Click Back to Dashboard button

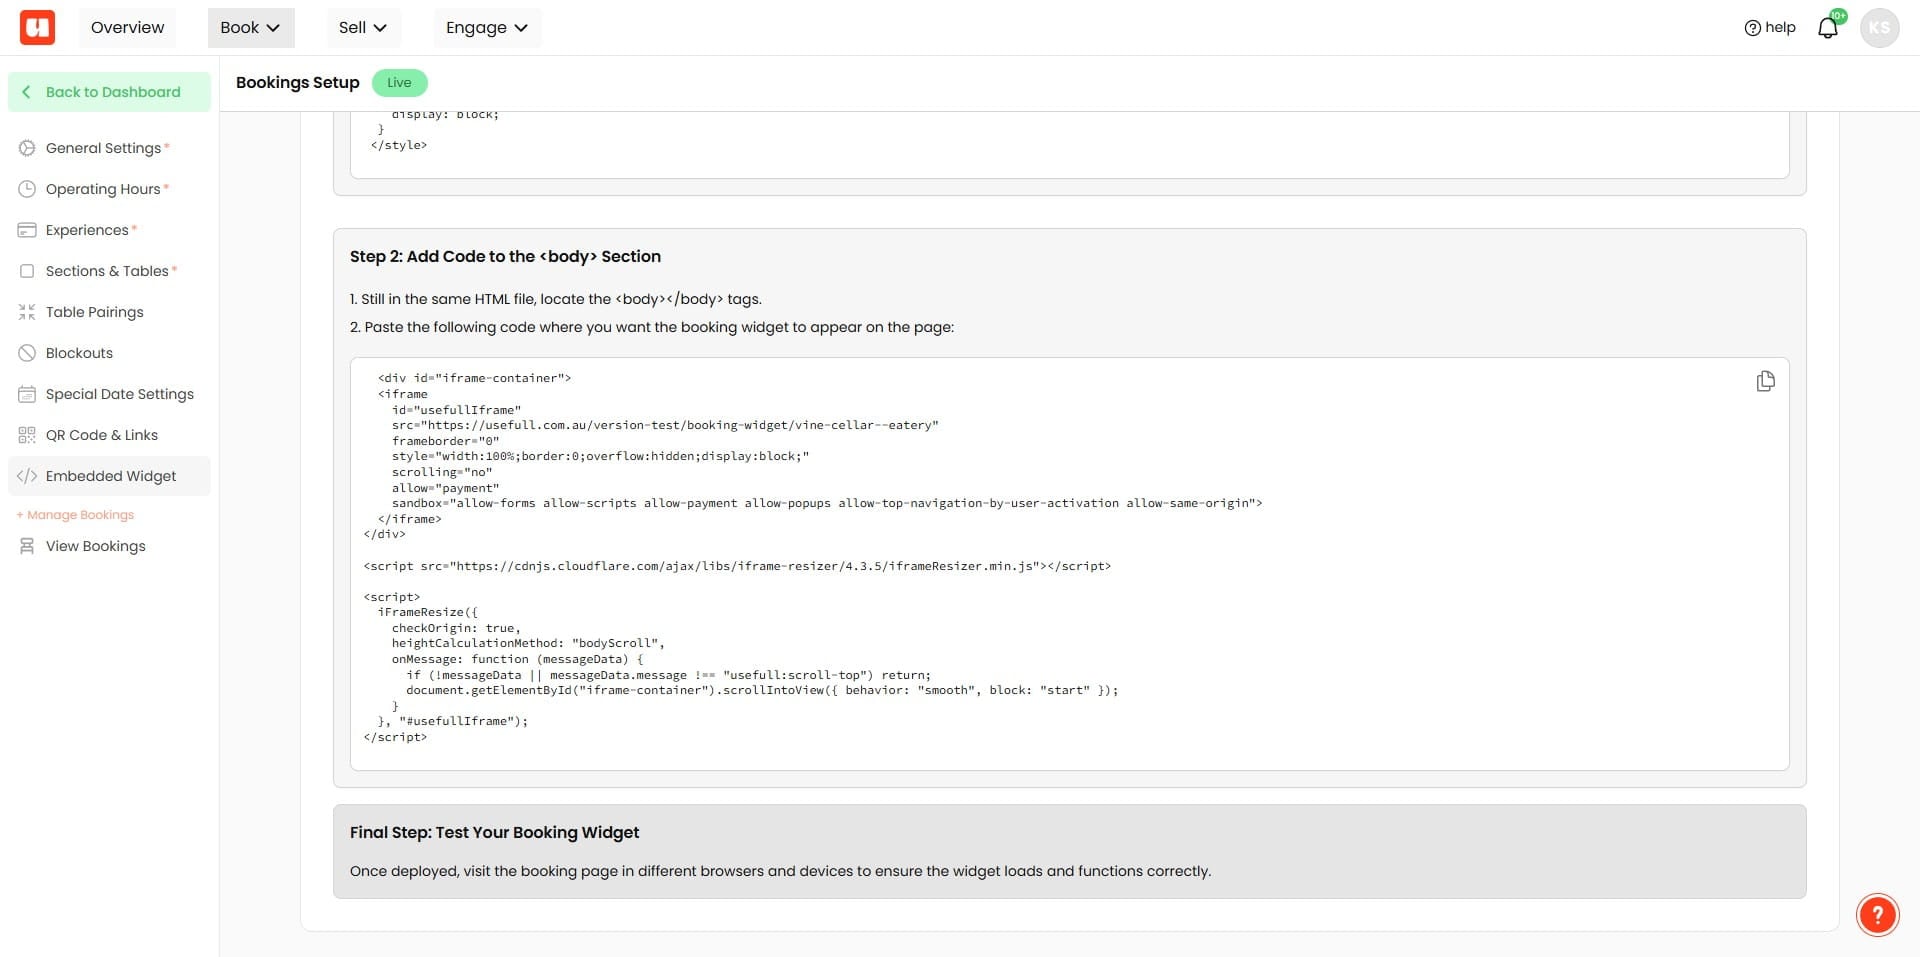click(109, 92)
